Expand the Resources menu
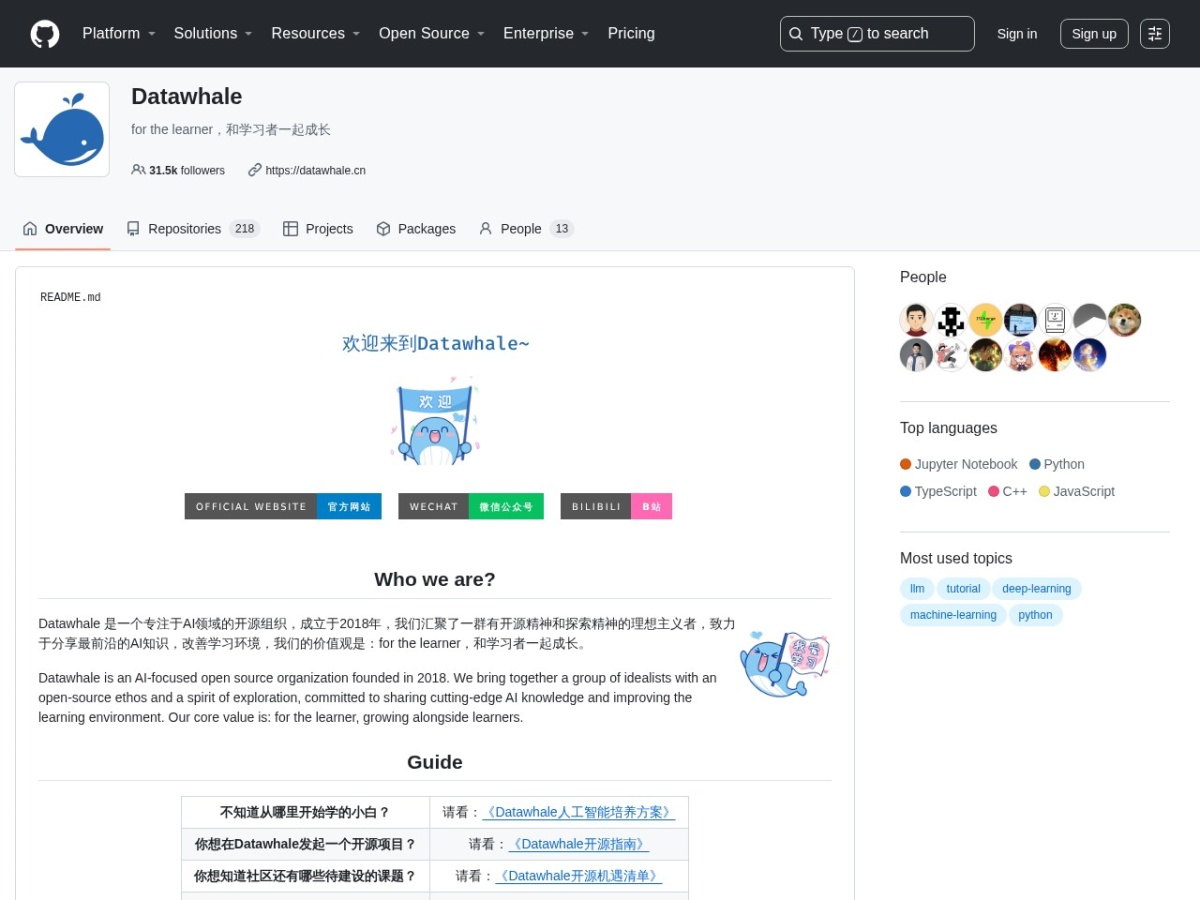Image resolution: width=1200 pixels, height=900 pixels. [315, 33]
